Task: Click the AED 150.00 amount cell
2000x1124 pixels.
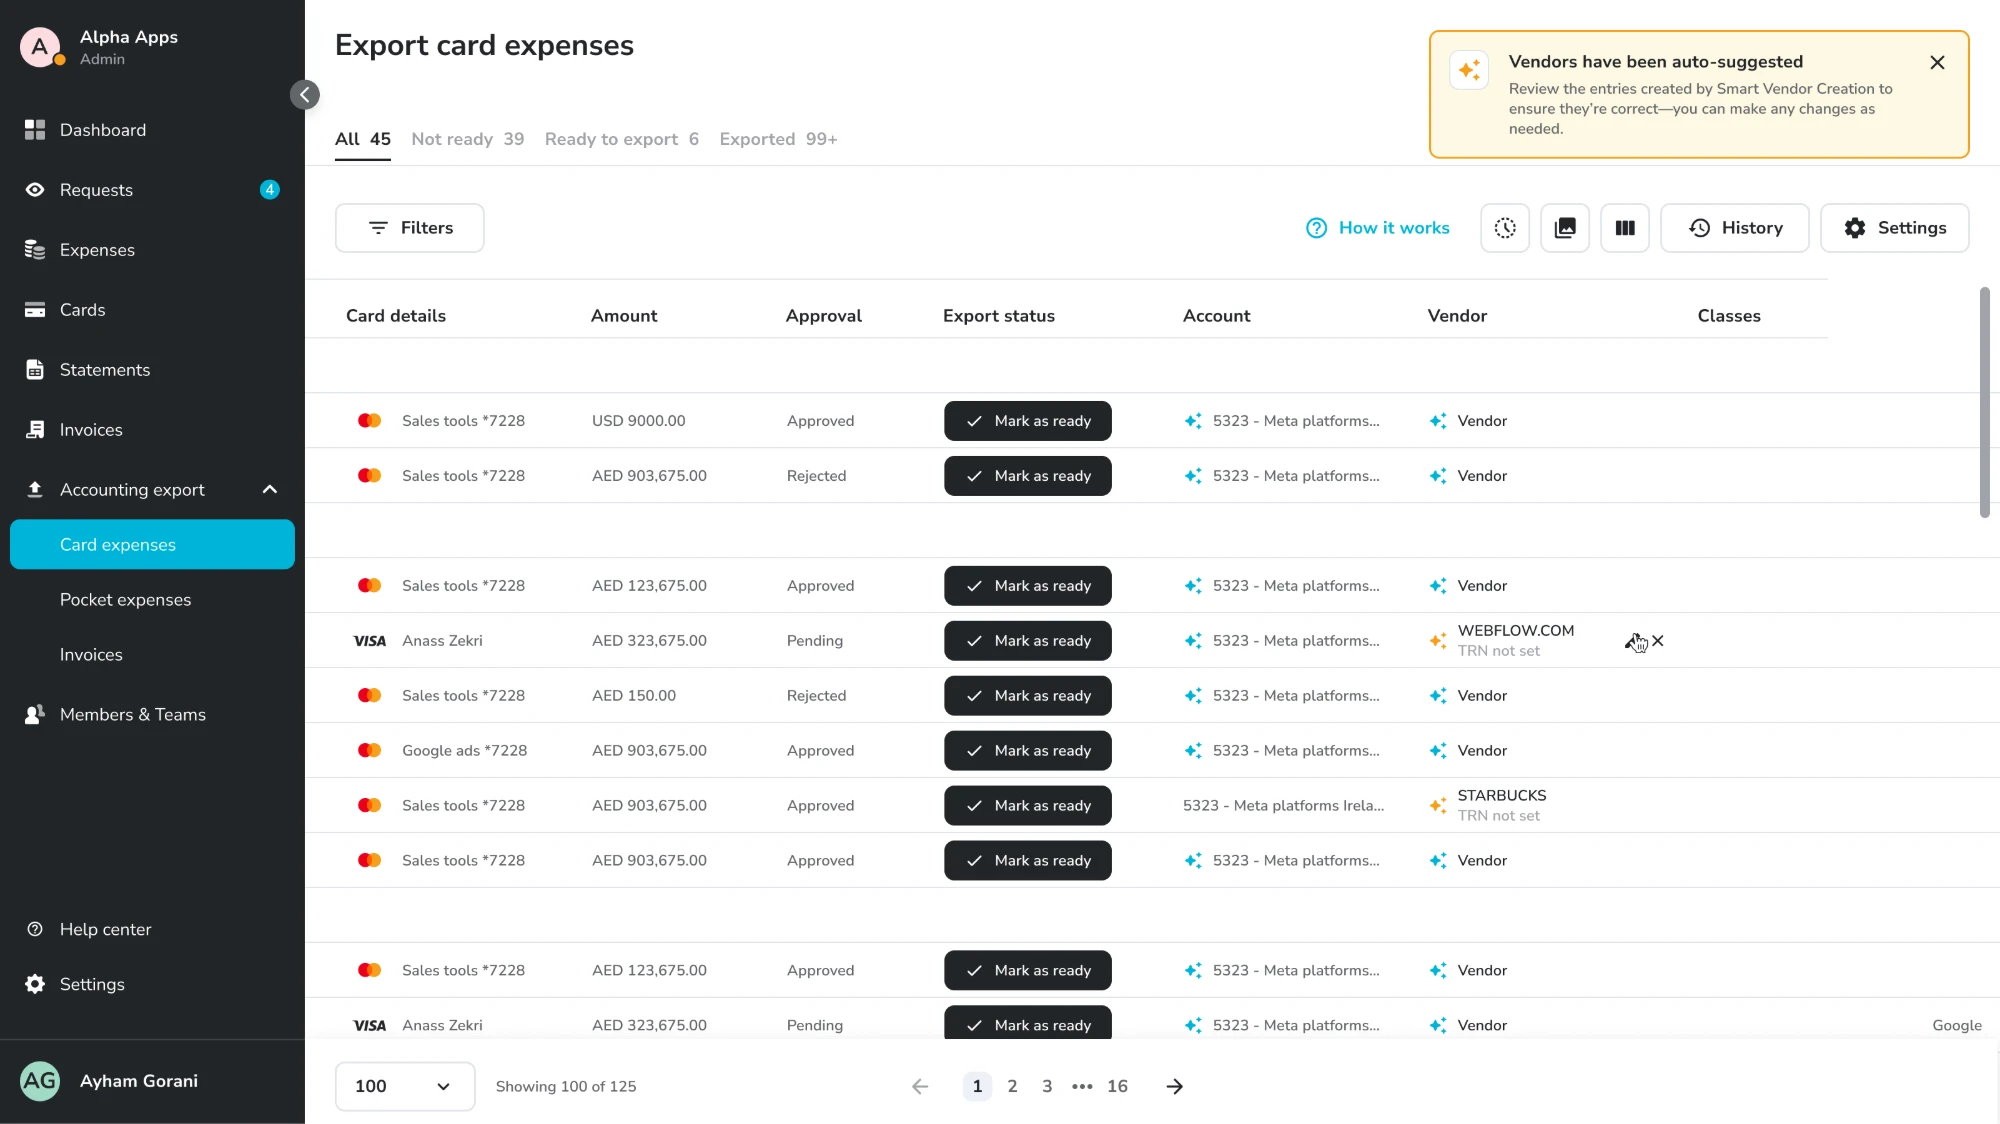Action: (x=634, y=696)
